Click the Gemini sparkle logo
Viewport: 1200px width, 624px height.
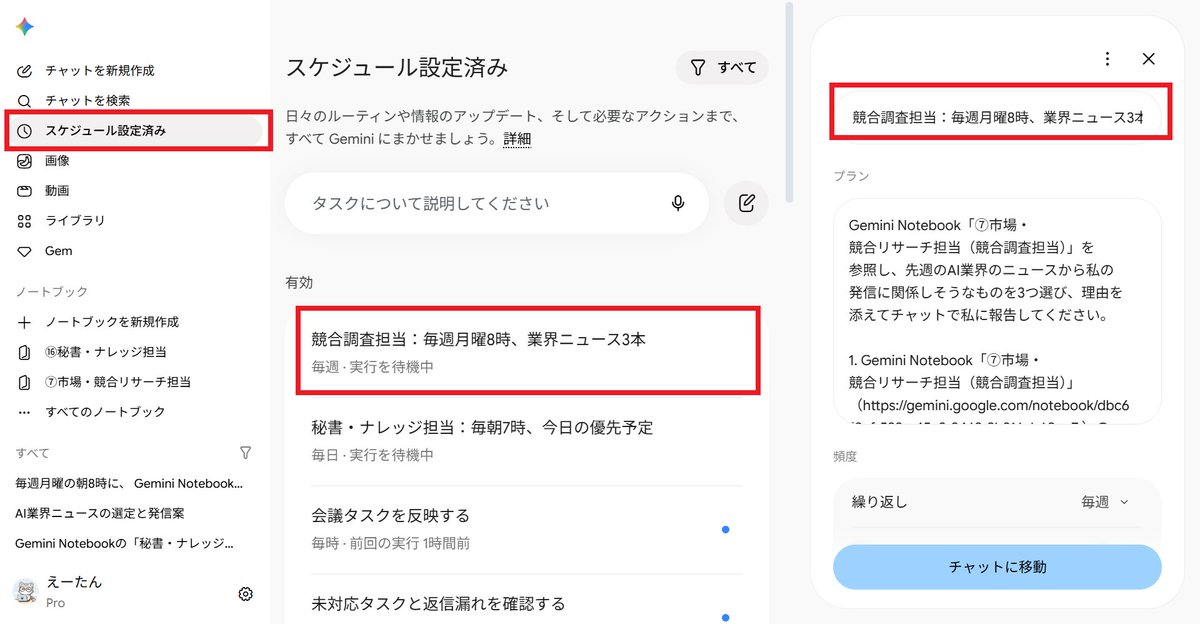coord(25,27)
